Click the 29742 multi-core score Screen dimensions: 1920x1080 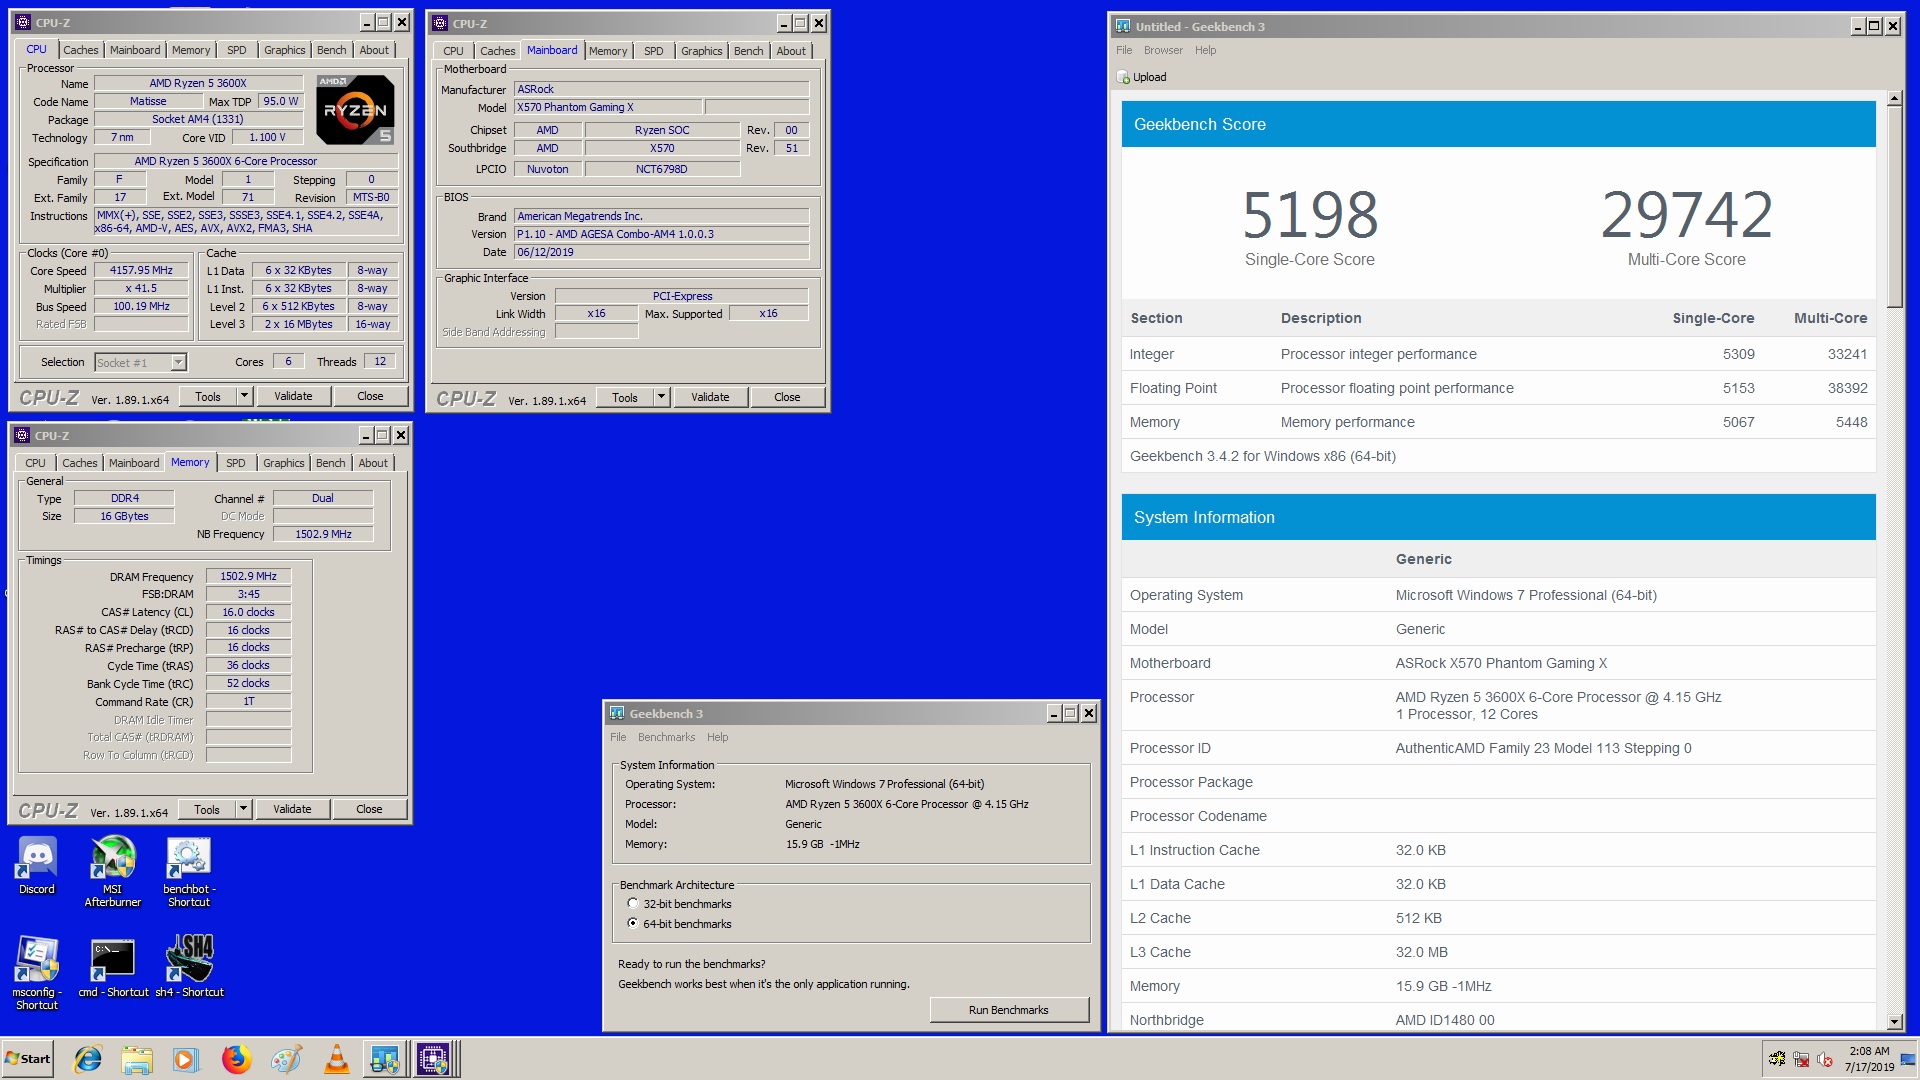(x=1687, y=215)
